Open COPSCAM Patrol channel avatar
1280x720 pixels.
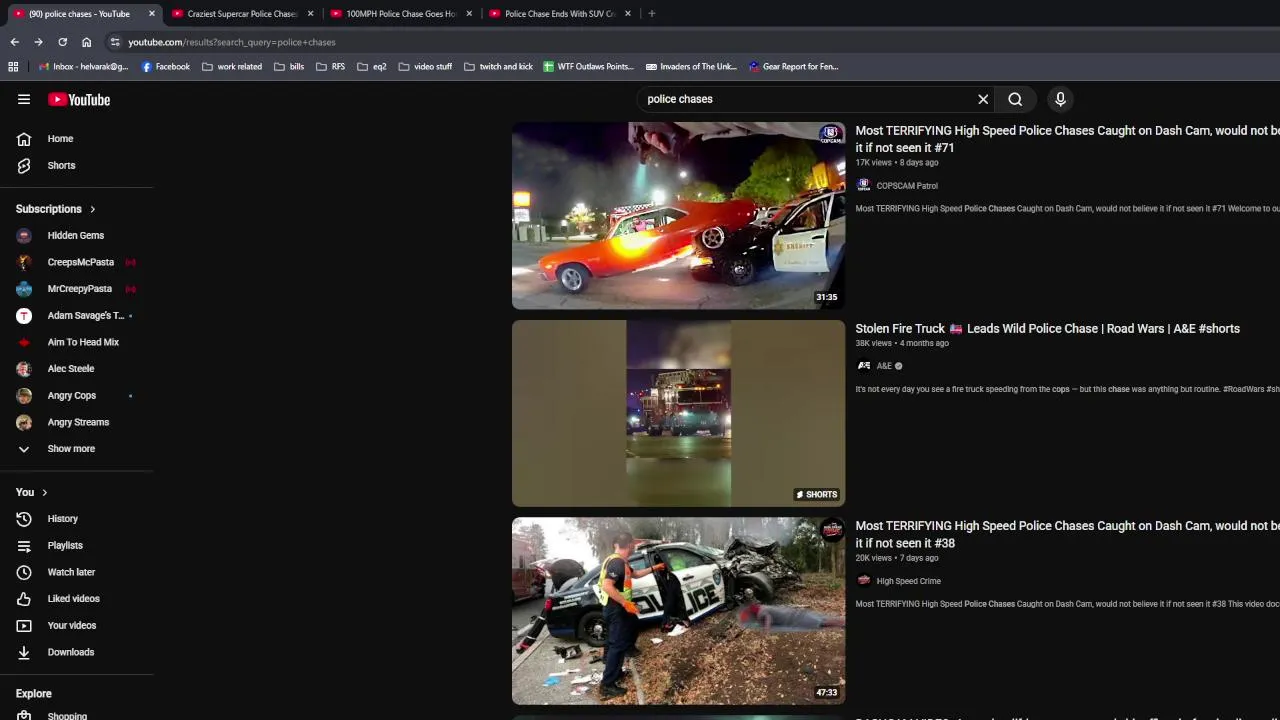(864, 185)
